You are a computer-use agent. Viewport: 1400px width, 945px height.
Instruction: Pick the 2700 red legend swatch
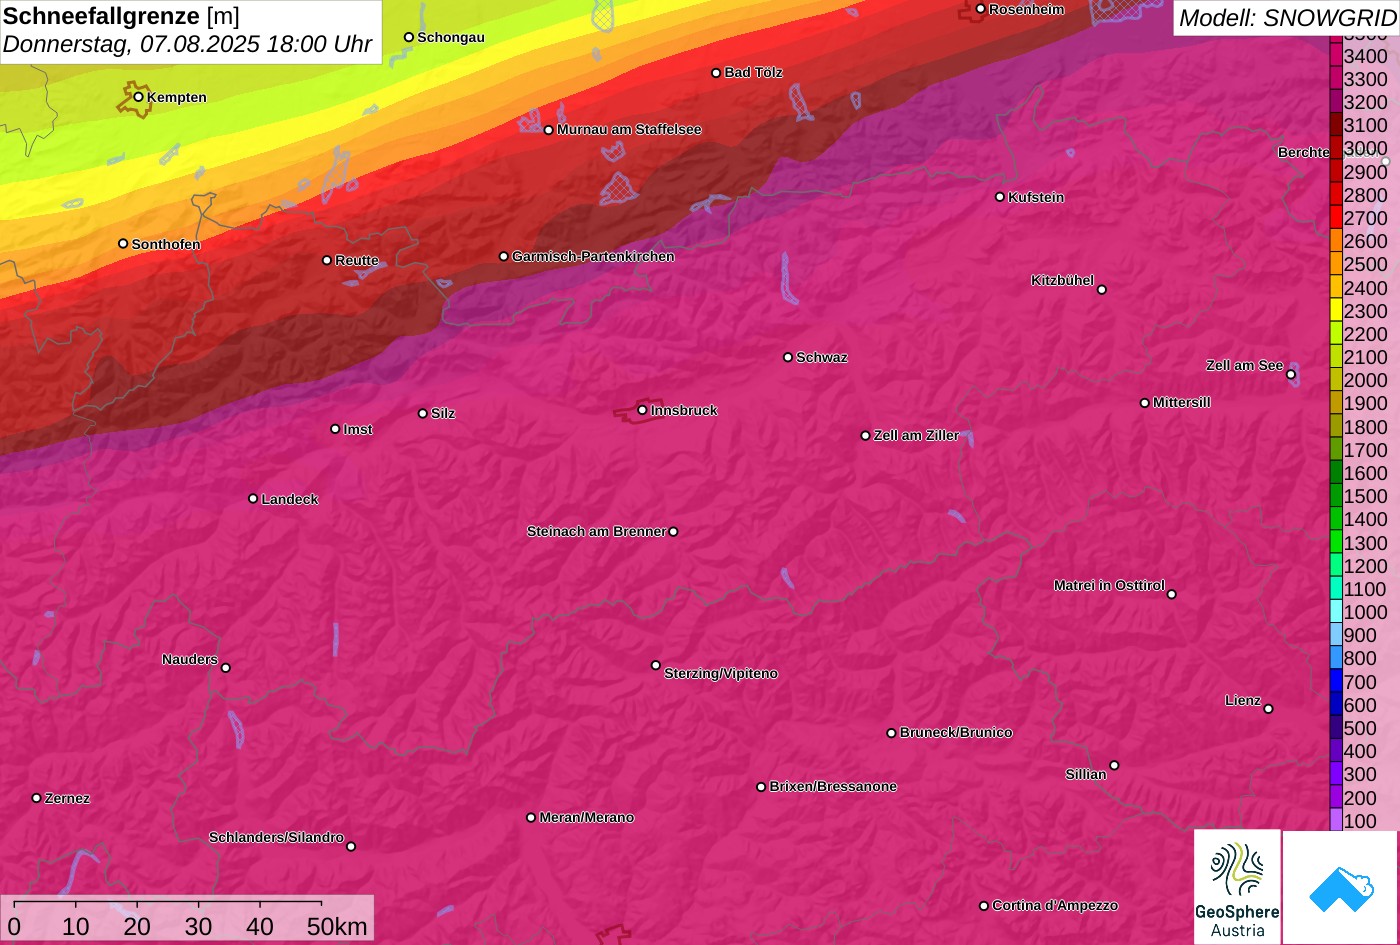[1336, 218]
